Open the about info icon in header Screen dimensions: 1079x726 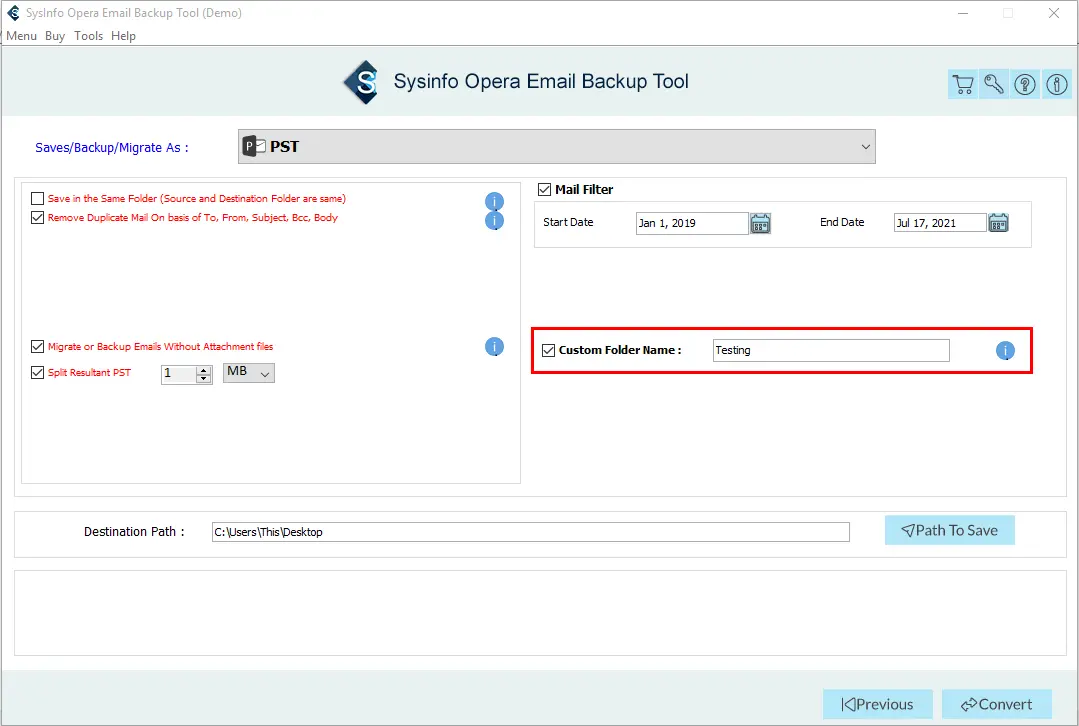[1056, 85]
